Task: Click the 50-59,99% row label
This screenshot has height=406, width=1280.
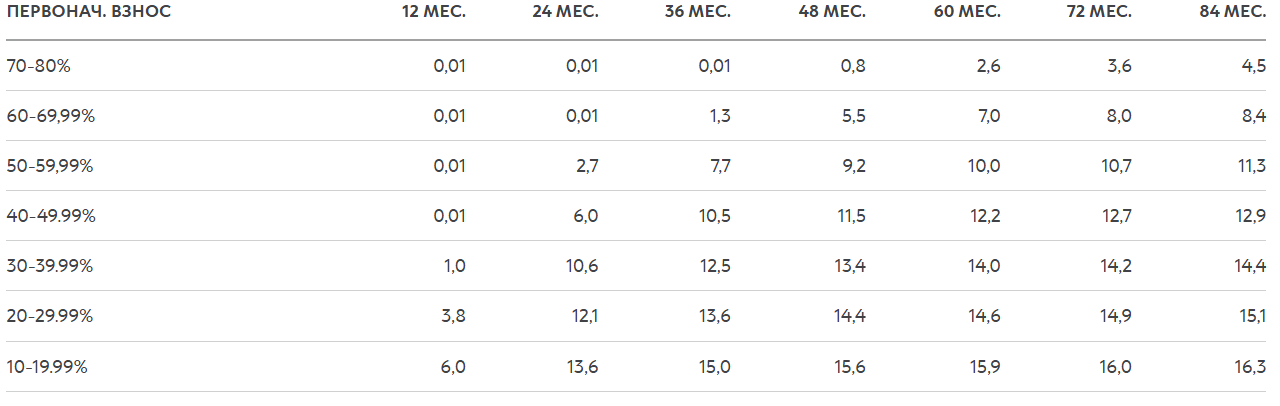Action: pyautogui.click(x=50, y=166)
